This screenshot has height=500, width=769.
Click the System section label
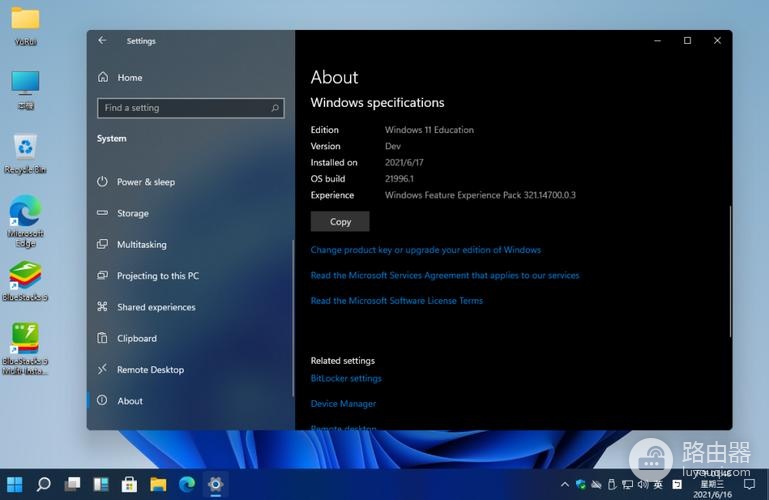coord(111,139)
